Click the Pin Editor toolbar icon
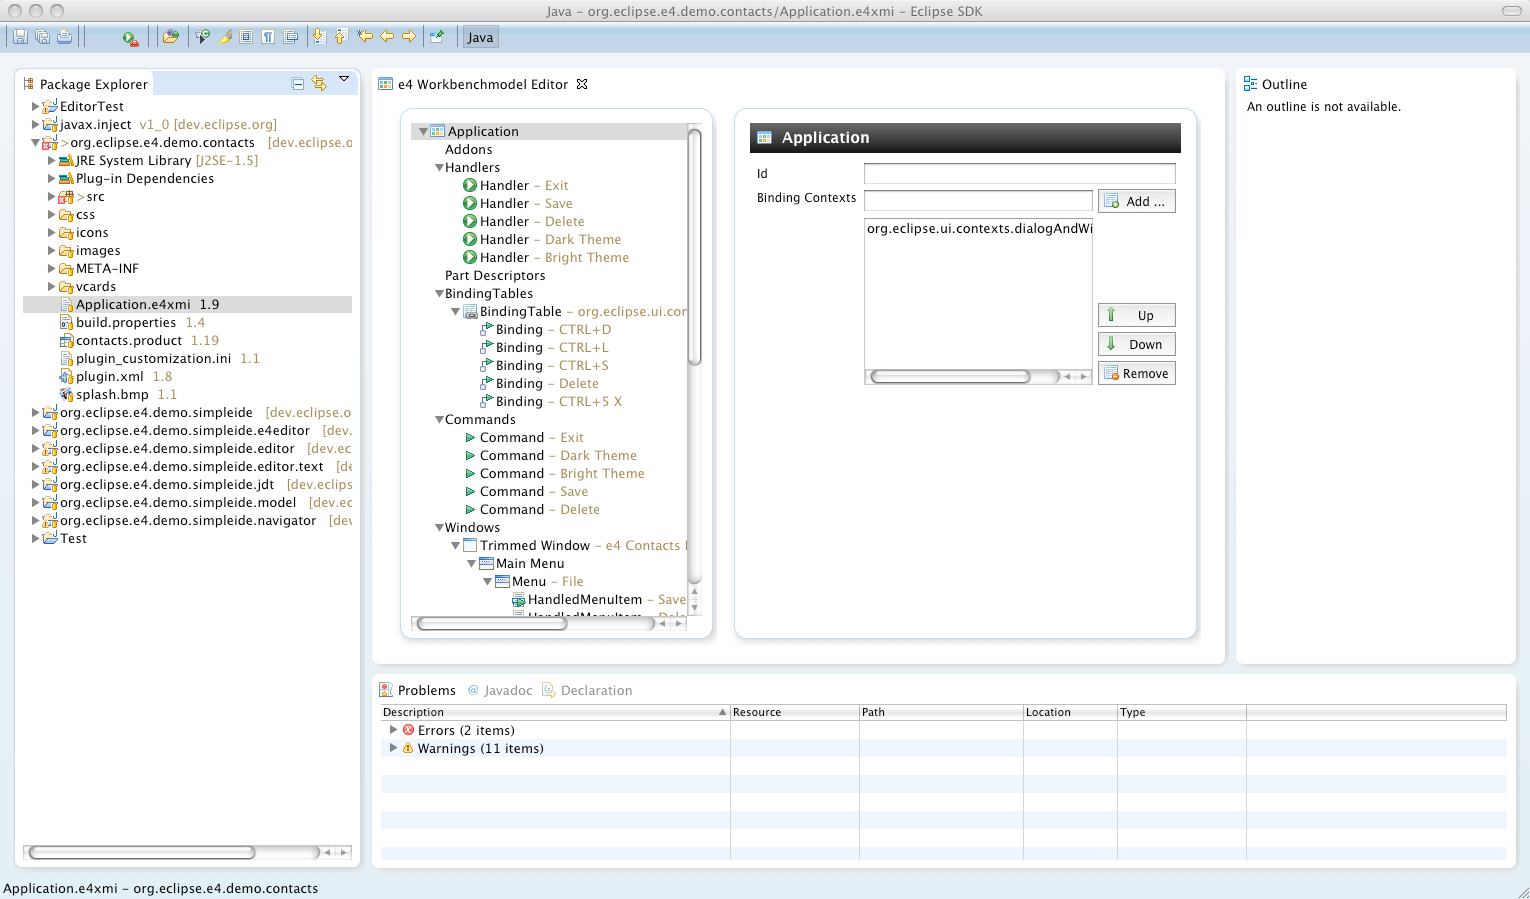 [437, 37]
